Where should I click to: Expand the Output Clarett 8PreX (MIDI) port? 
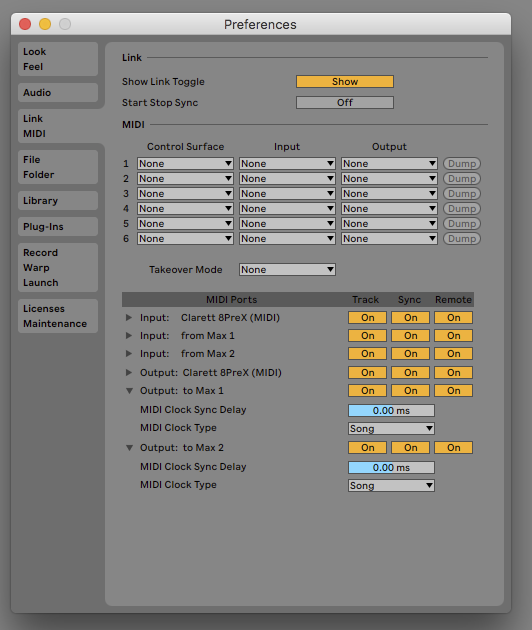129,372
